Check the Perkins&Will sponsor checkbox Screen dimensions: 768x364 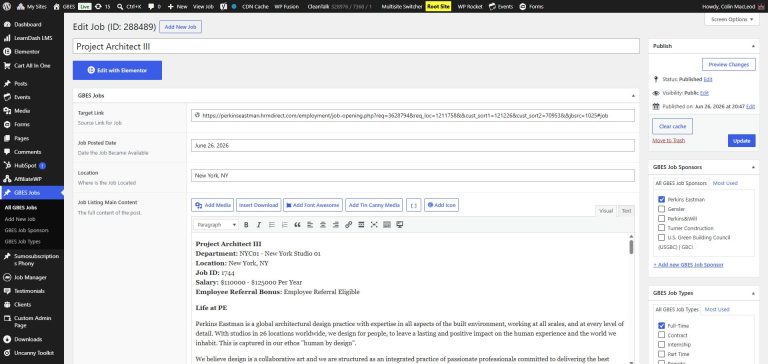pyautogui.click(x=662, y=218)
